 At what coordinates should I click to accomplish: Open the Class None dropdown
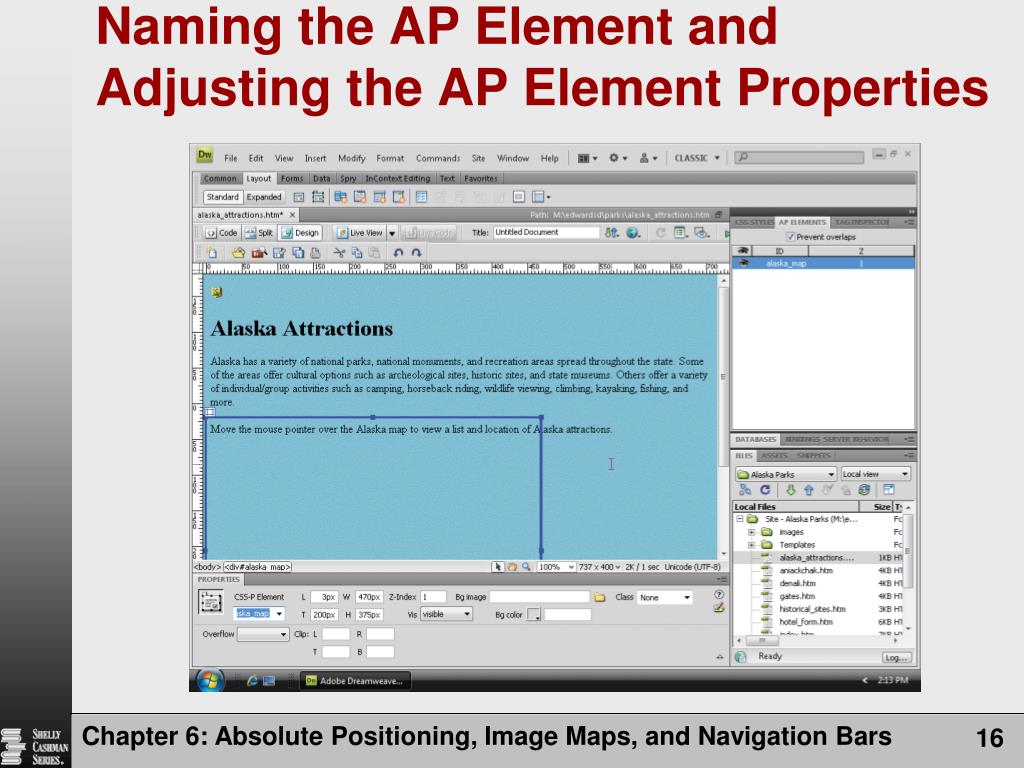(665, 598)
